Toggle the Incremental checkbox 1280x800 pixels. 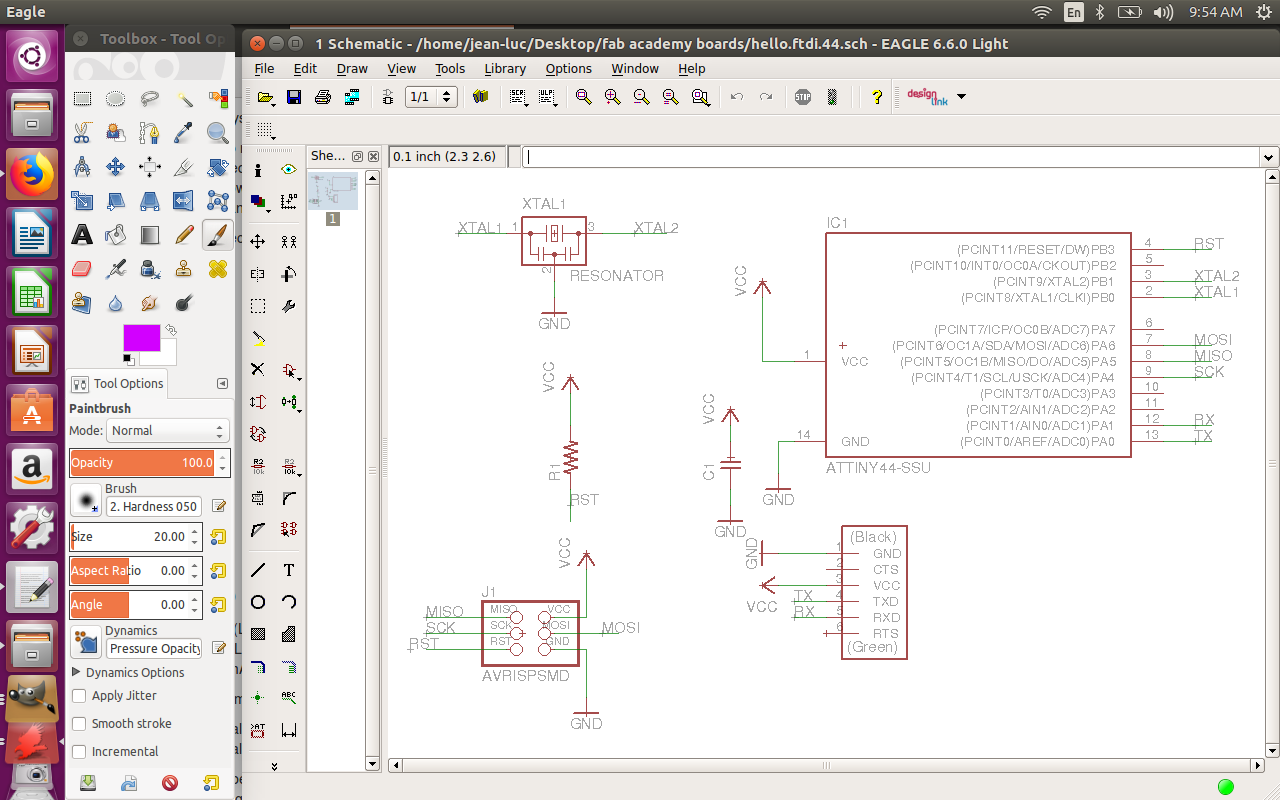pyautogui.click(x=80, y=752)
